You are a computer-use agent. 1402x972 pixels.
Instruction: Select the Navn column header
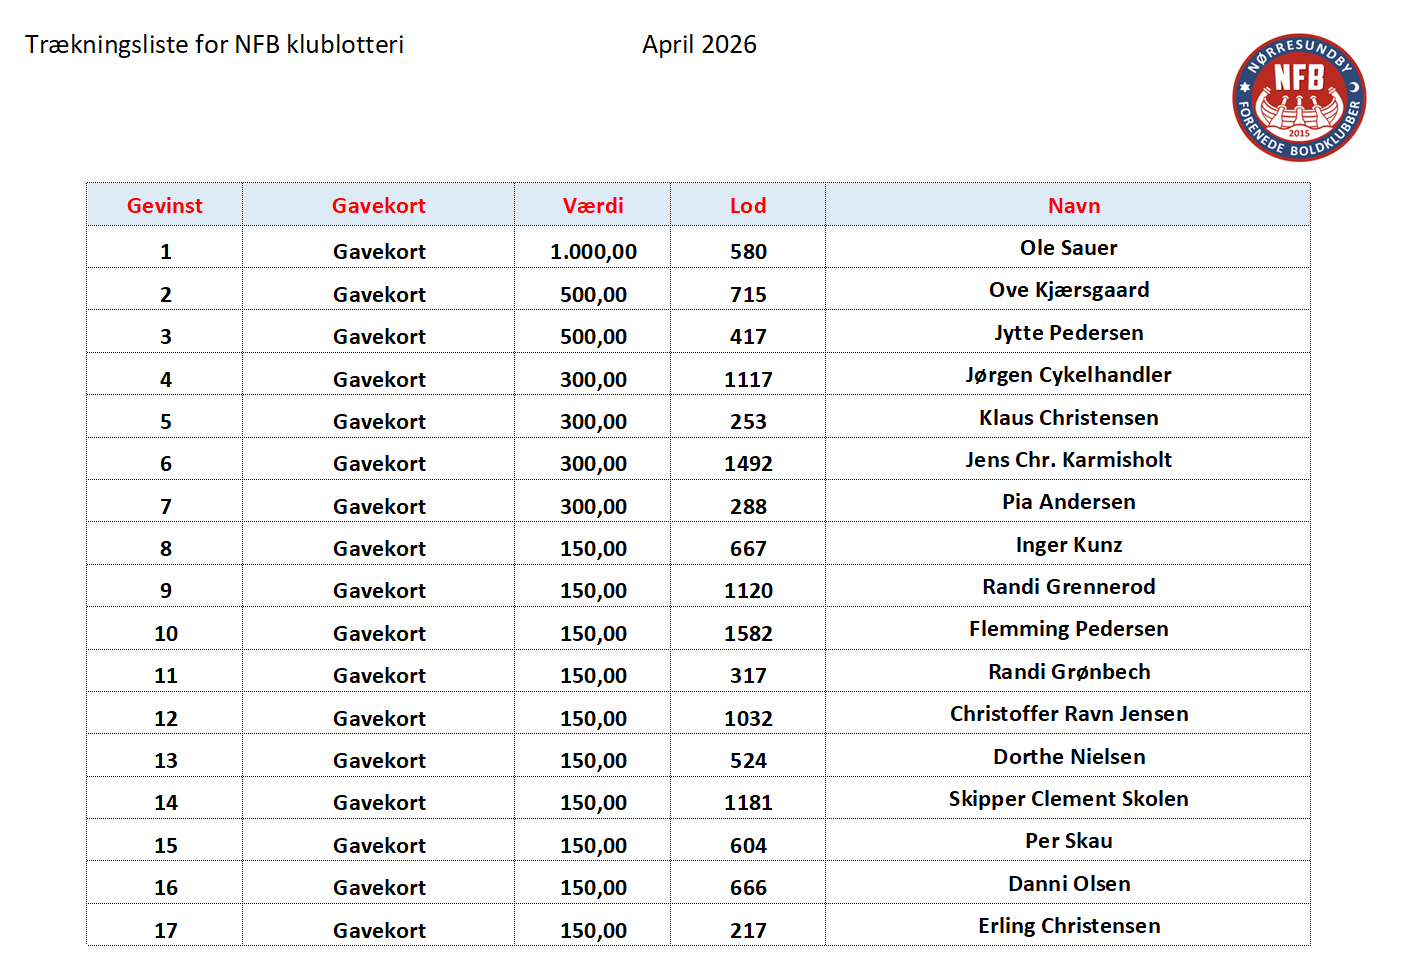pos(1073,205)
